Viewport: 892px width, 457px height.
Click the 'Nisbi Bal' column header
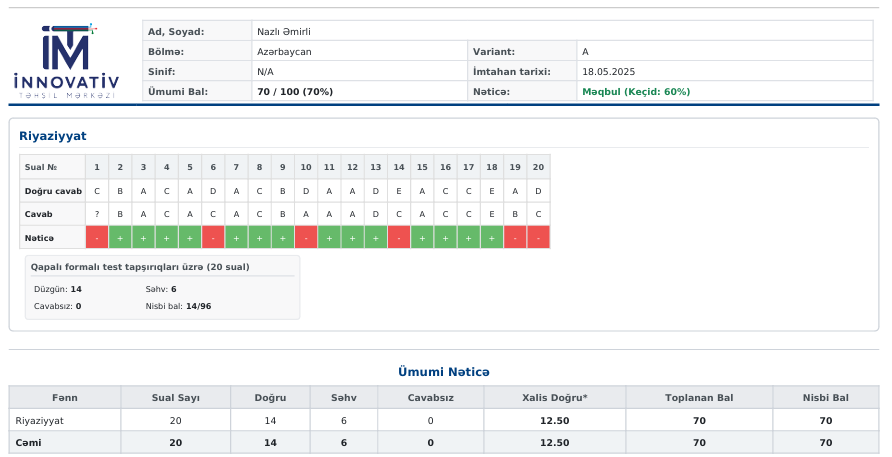825,398
